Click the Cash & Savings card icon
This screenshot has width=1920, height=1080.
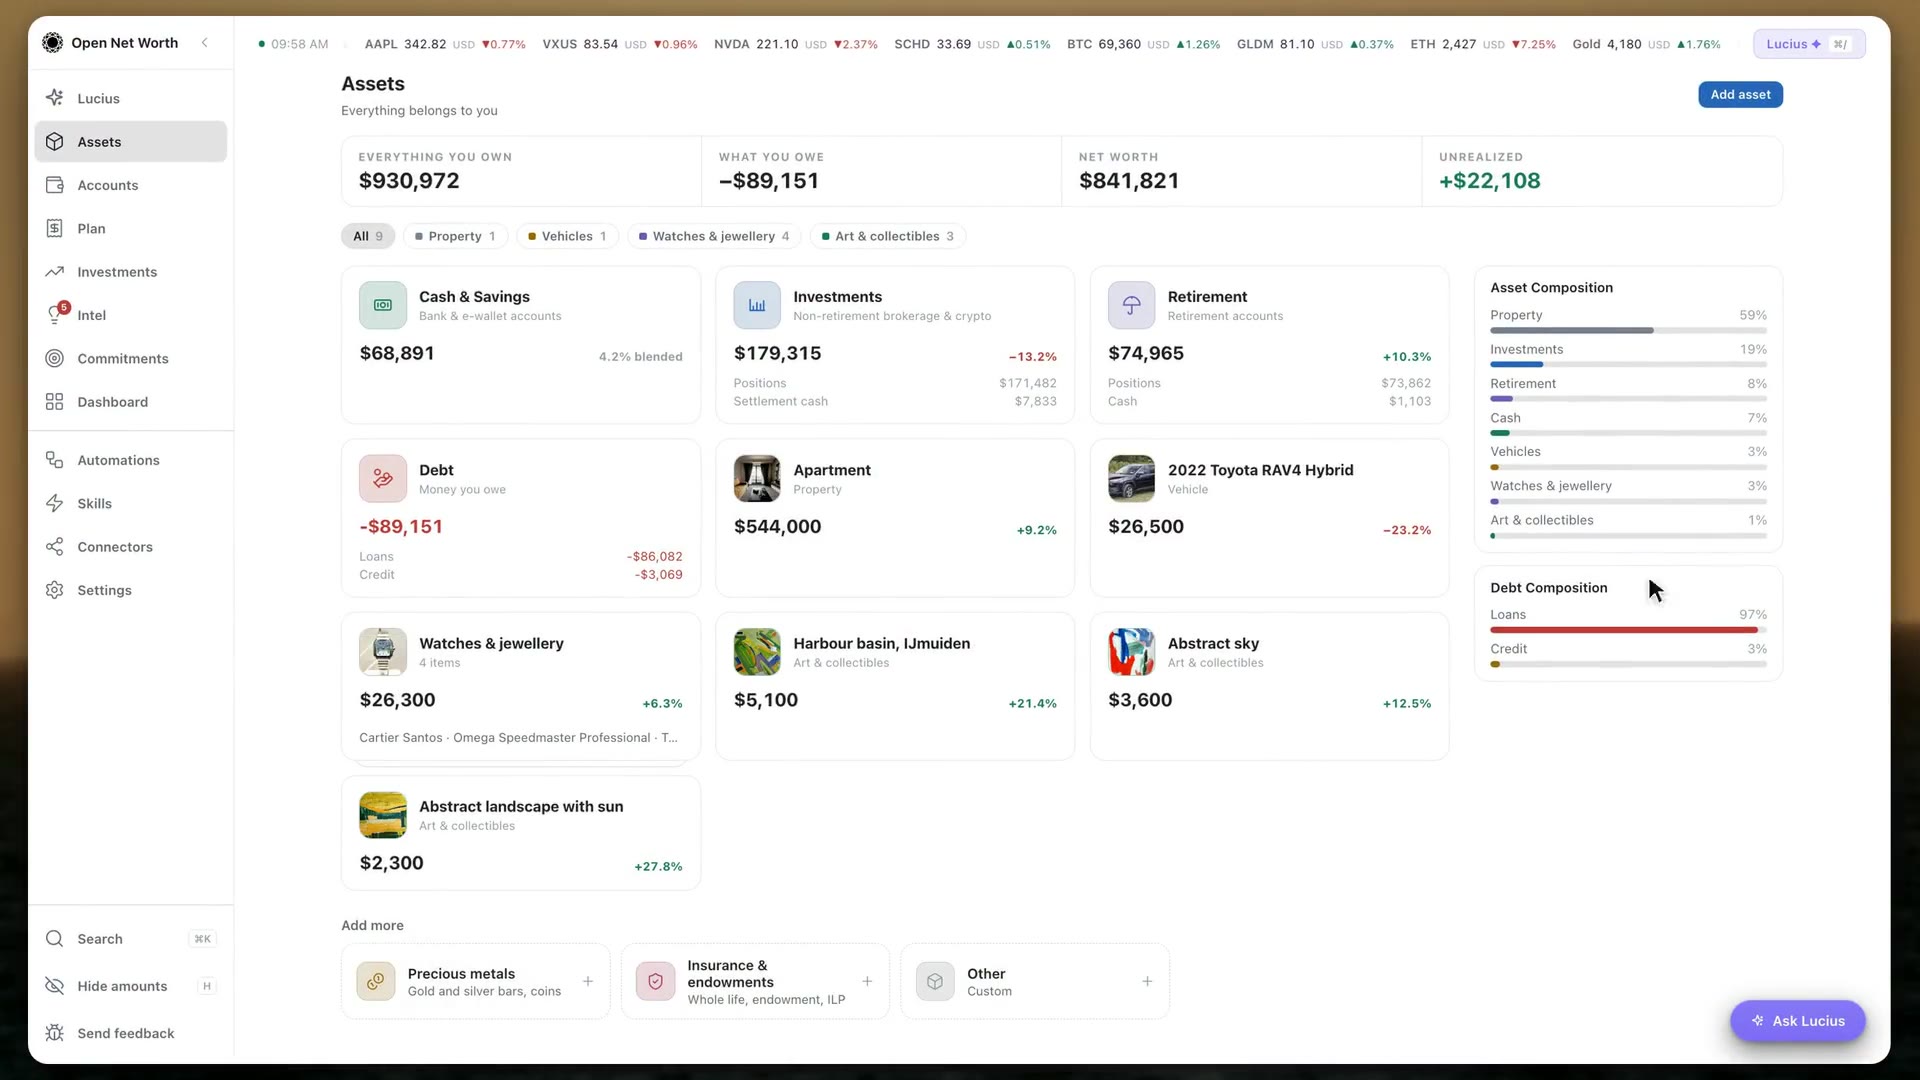point(383,305)
